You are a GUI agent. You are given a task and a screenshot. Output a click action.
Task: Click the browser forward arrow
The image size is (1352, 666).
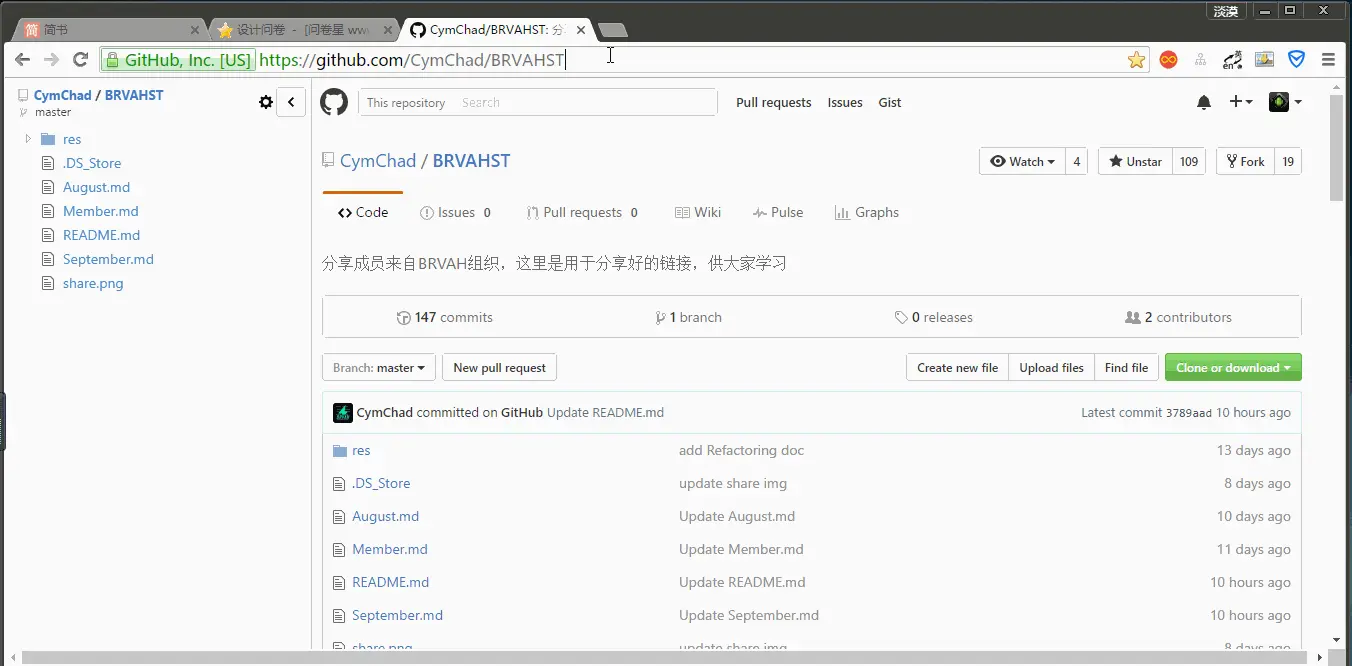51,60
